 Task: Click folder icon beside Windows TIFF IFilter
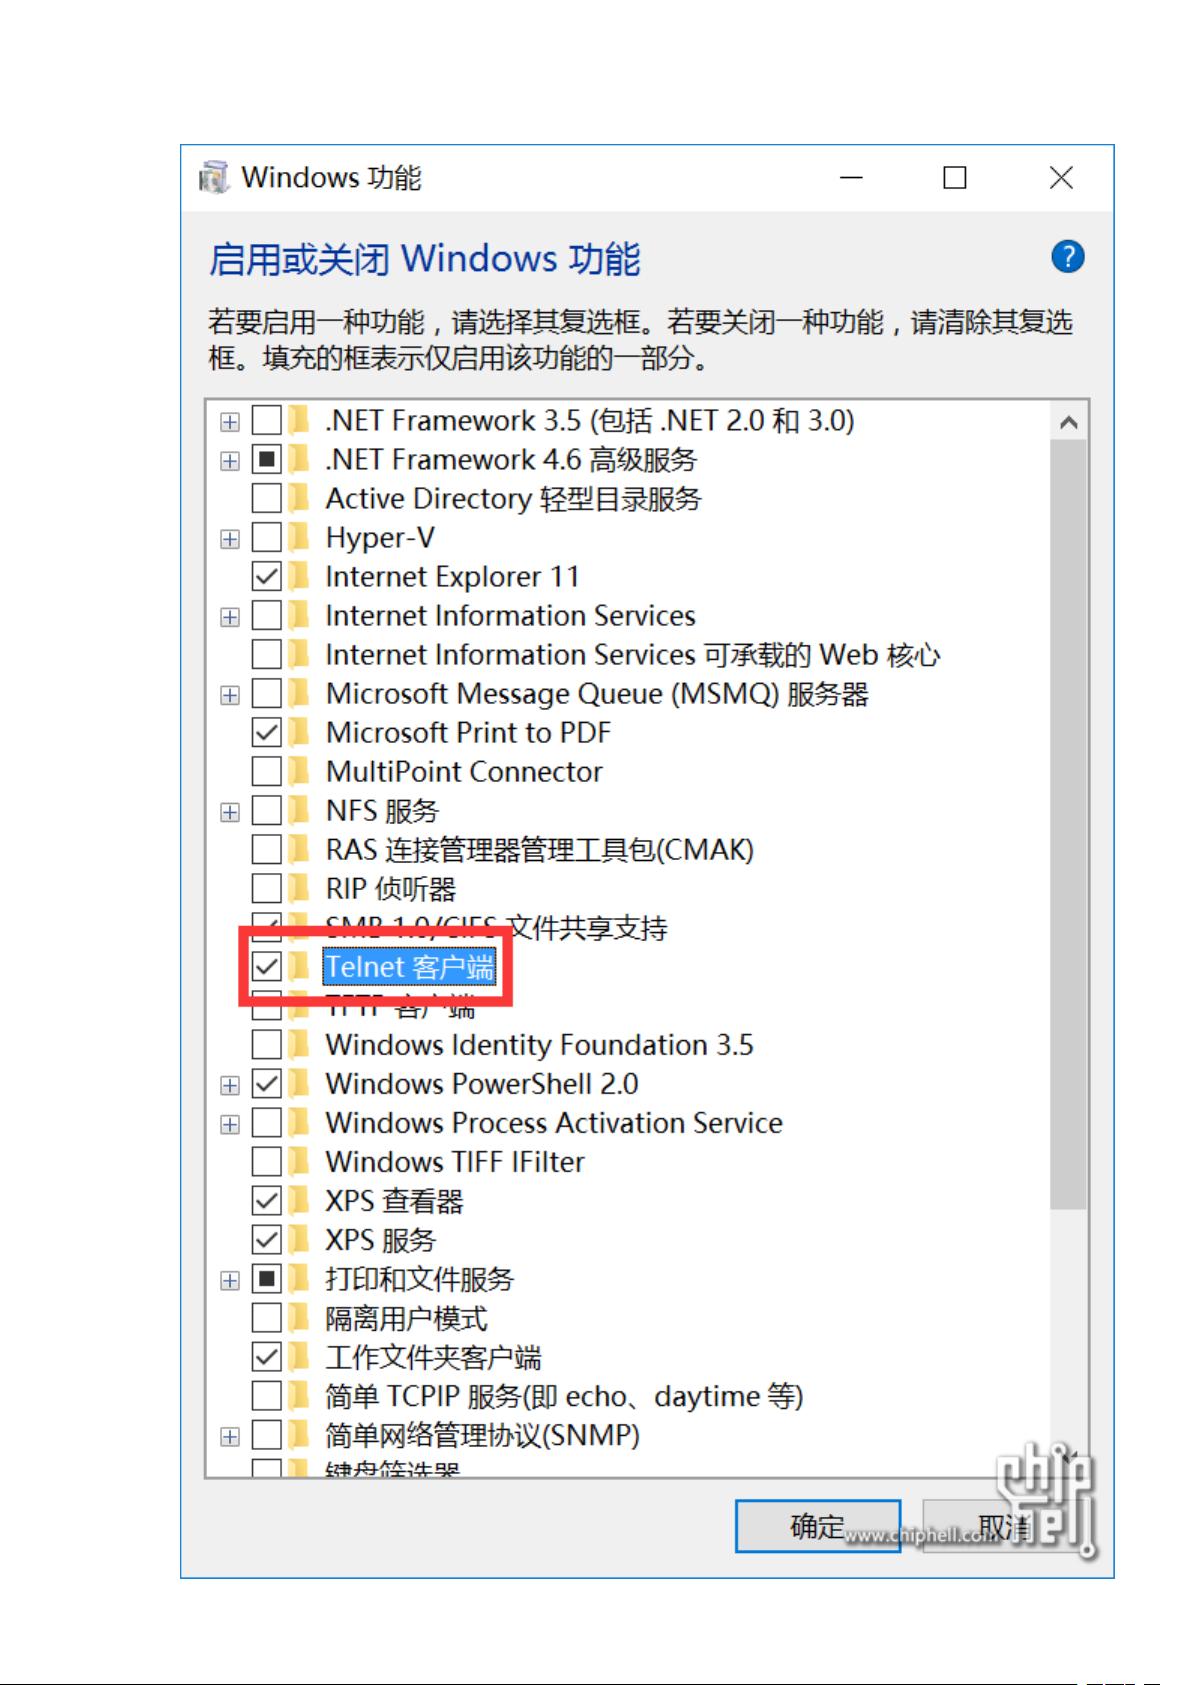point(298,1162)
